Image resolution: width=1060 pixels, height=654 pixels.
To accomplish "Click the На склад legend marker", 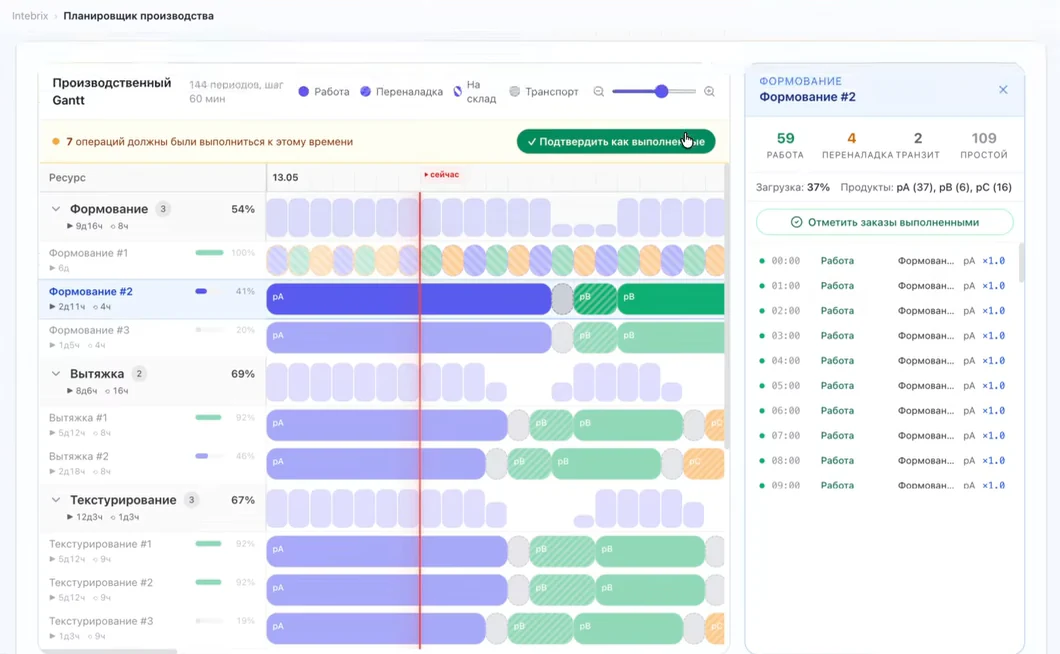I will coord(458,91).
